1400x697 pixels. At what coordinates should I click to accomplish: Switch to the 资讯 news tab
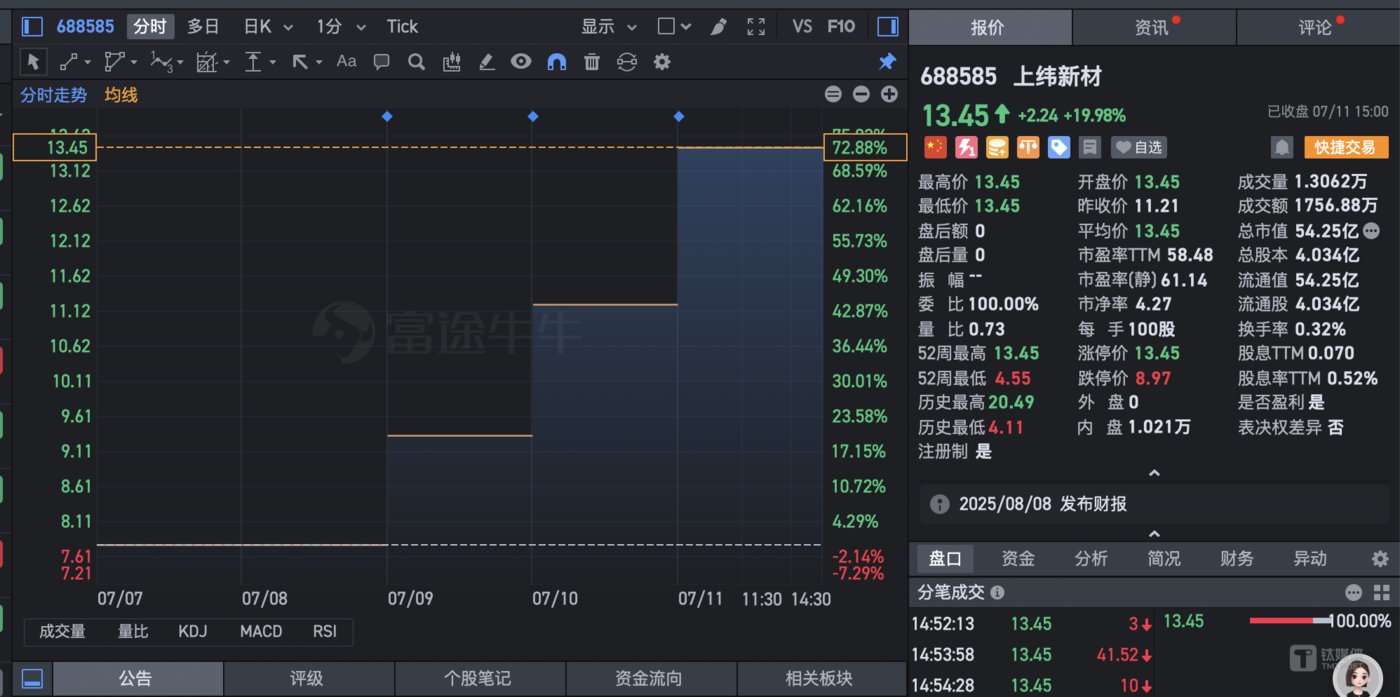click(1154, 27)
